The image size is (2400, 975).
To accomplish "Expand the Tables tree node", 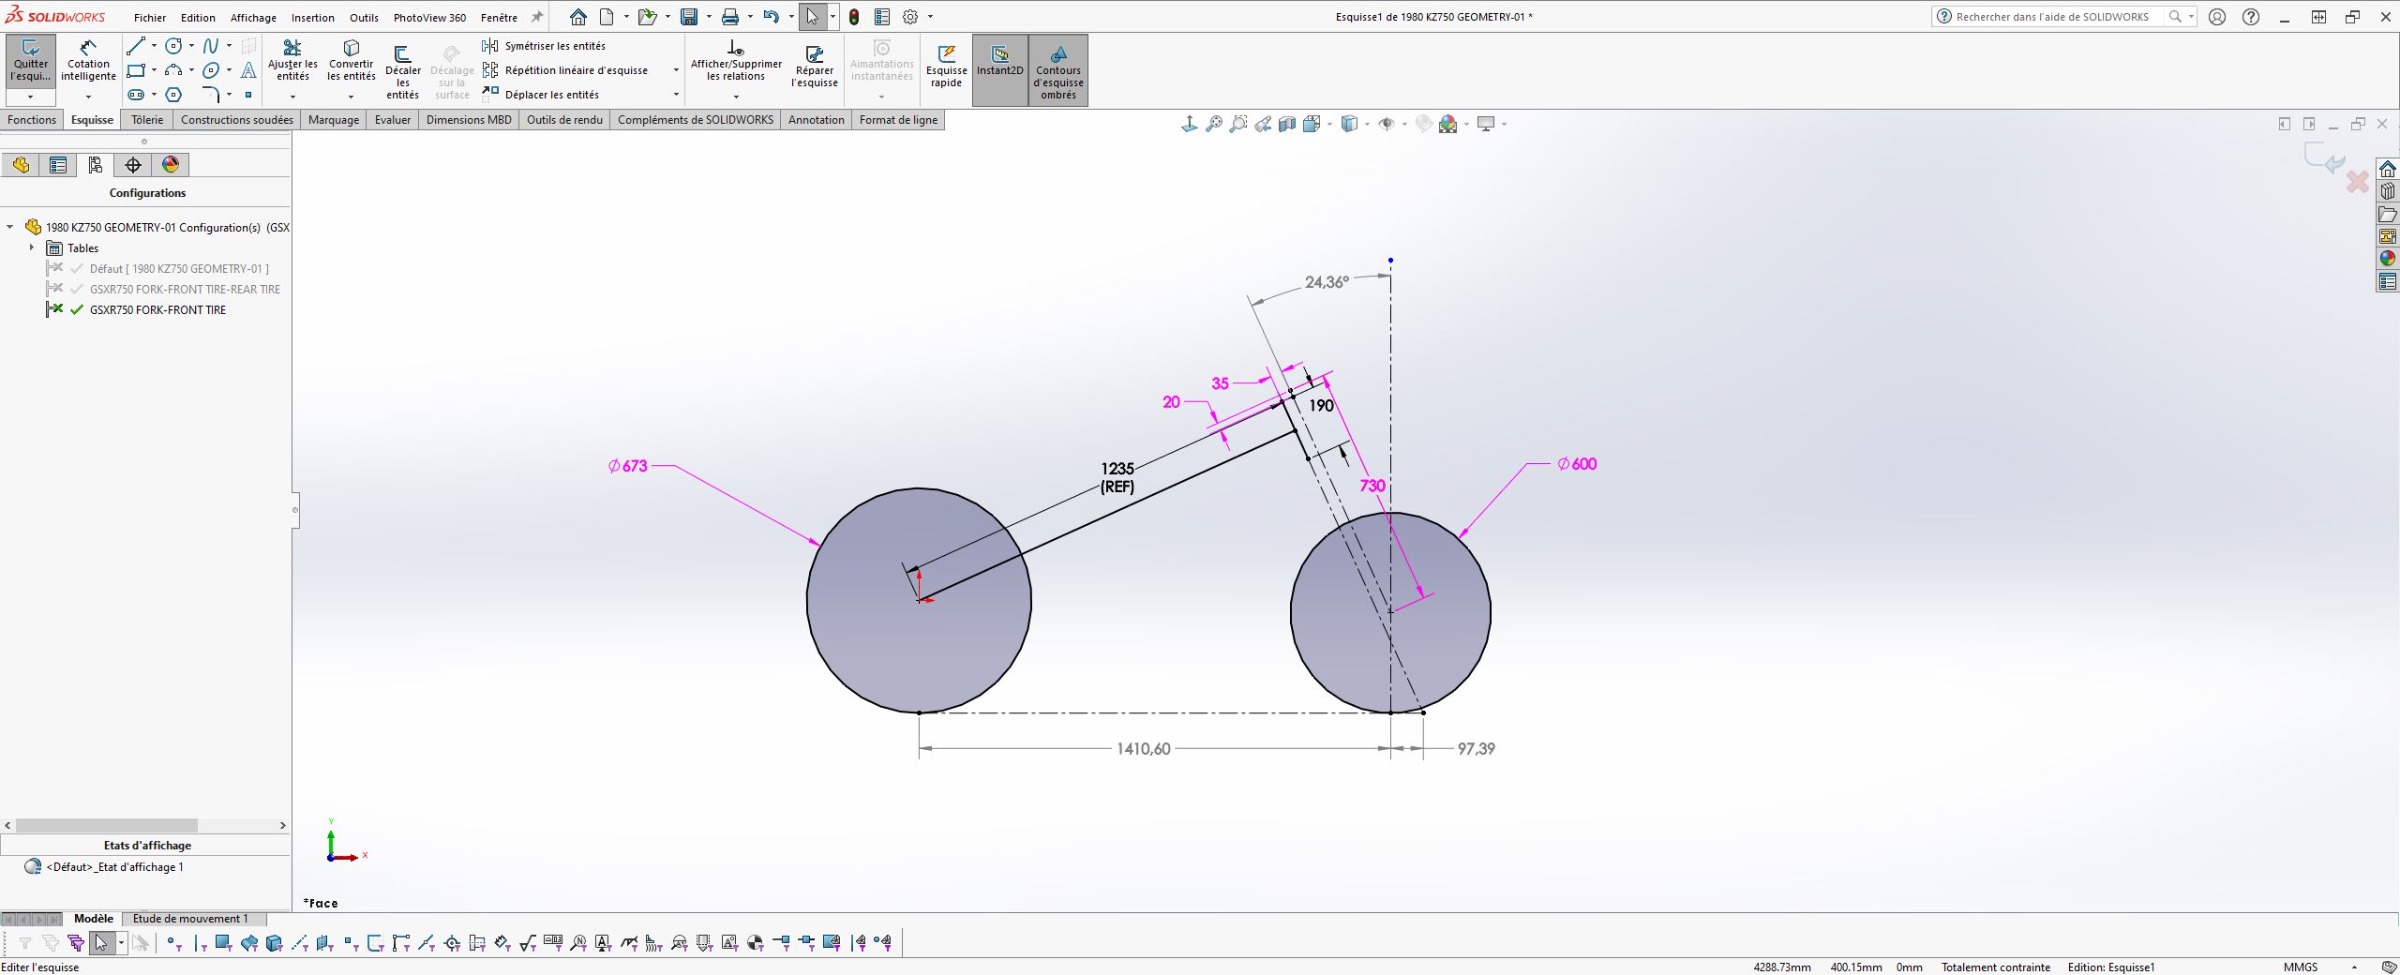I will [x=32, y=248].
